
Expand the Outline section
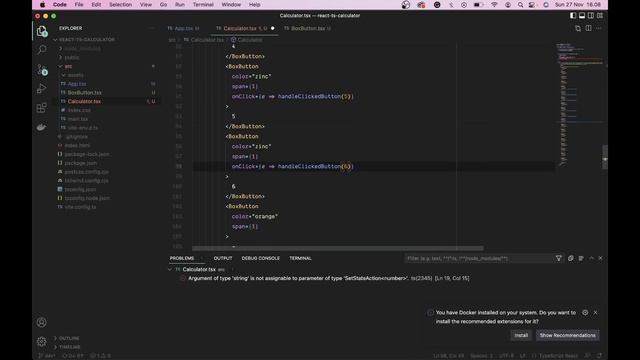point(56,338)
